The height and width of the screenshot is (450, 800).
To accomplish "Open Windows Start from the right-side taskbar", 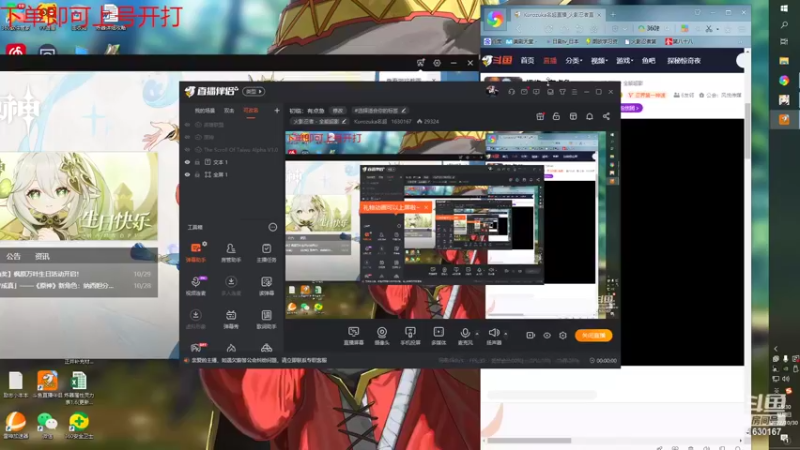I will (784, 9).
